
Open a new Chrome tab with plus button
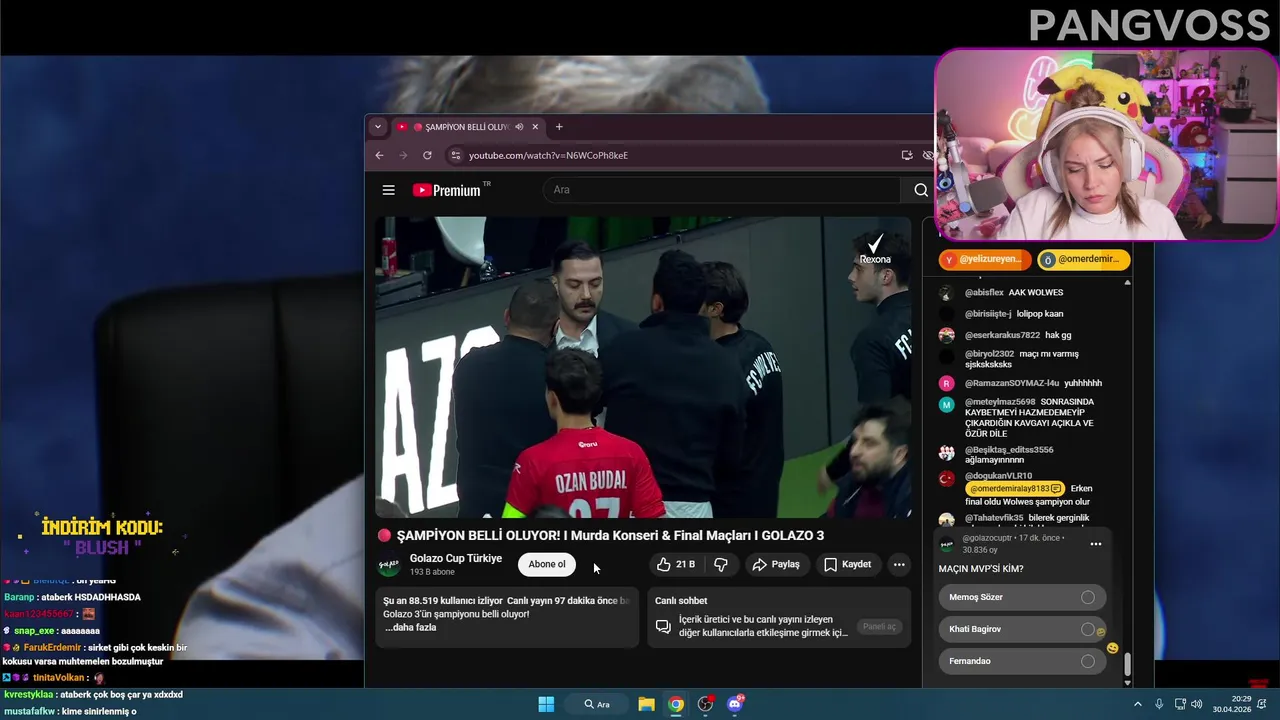click(x=559, y=127)
